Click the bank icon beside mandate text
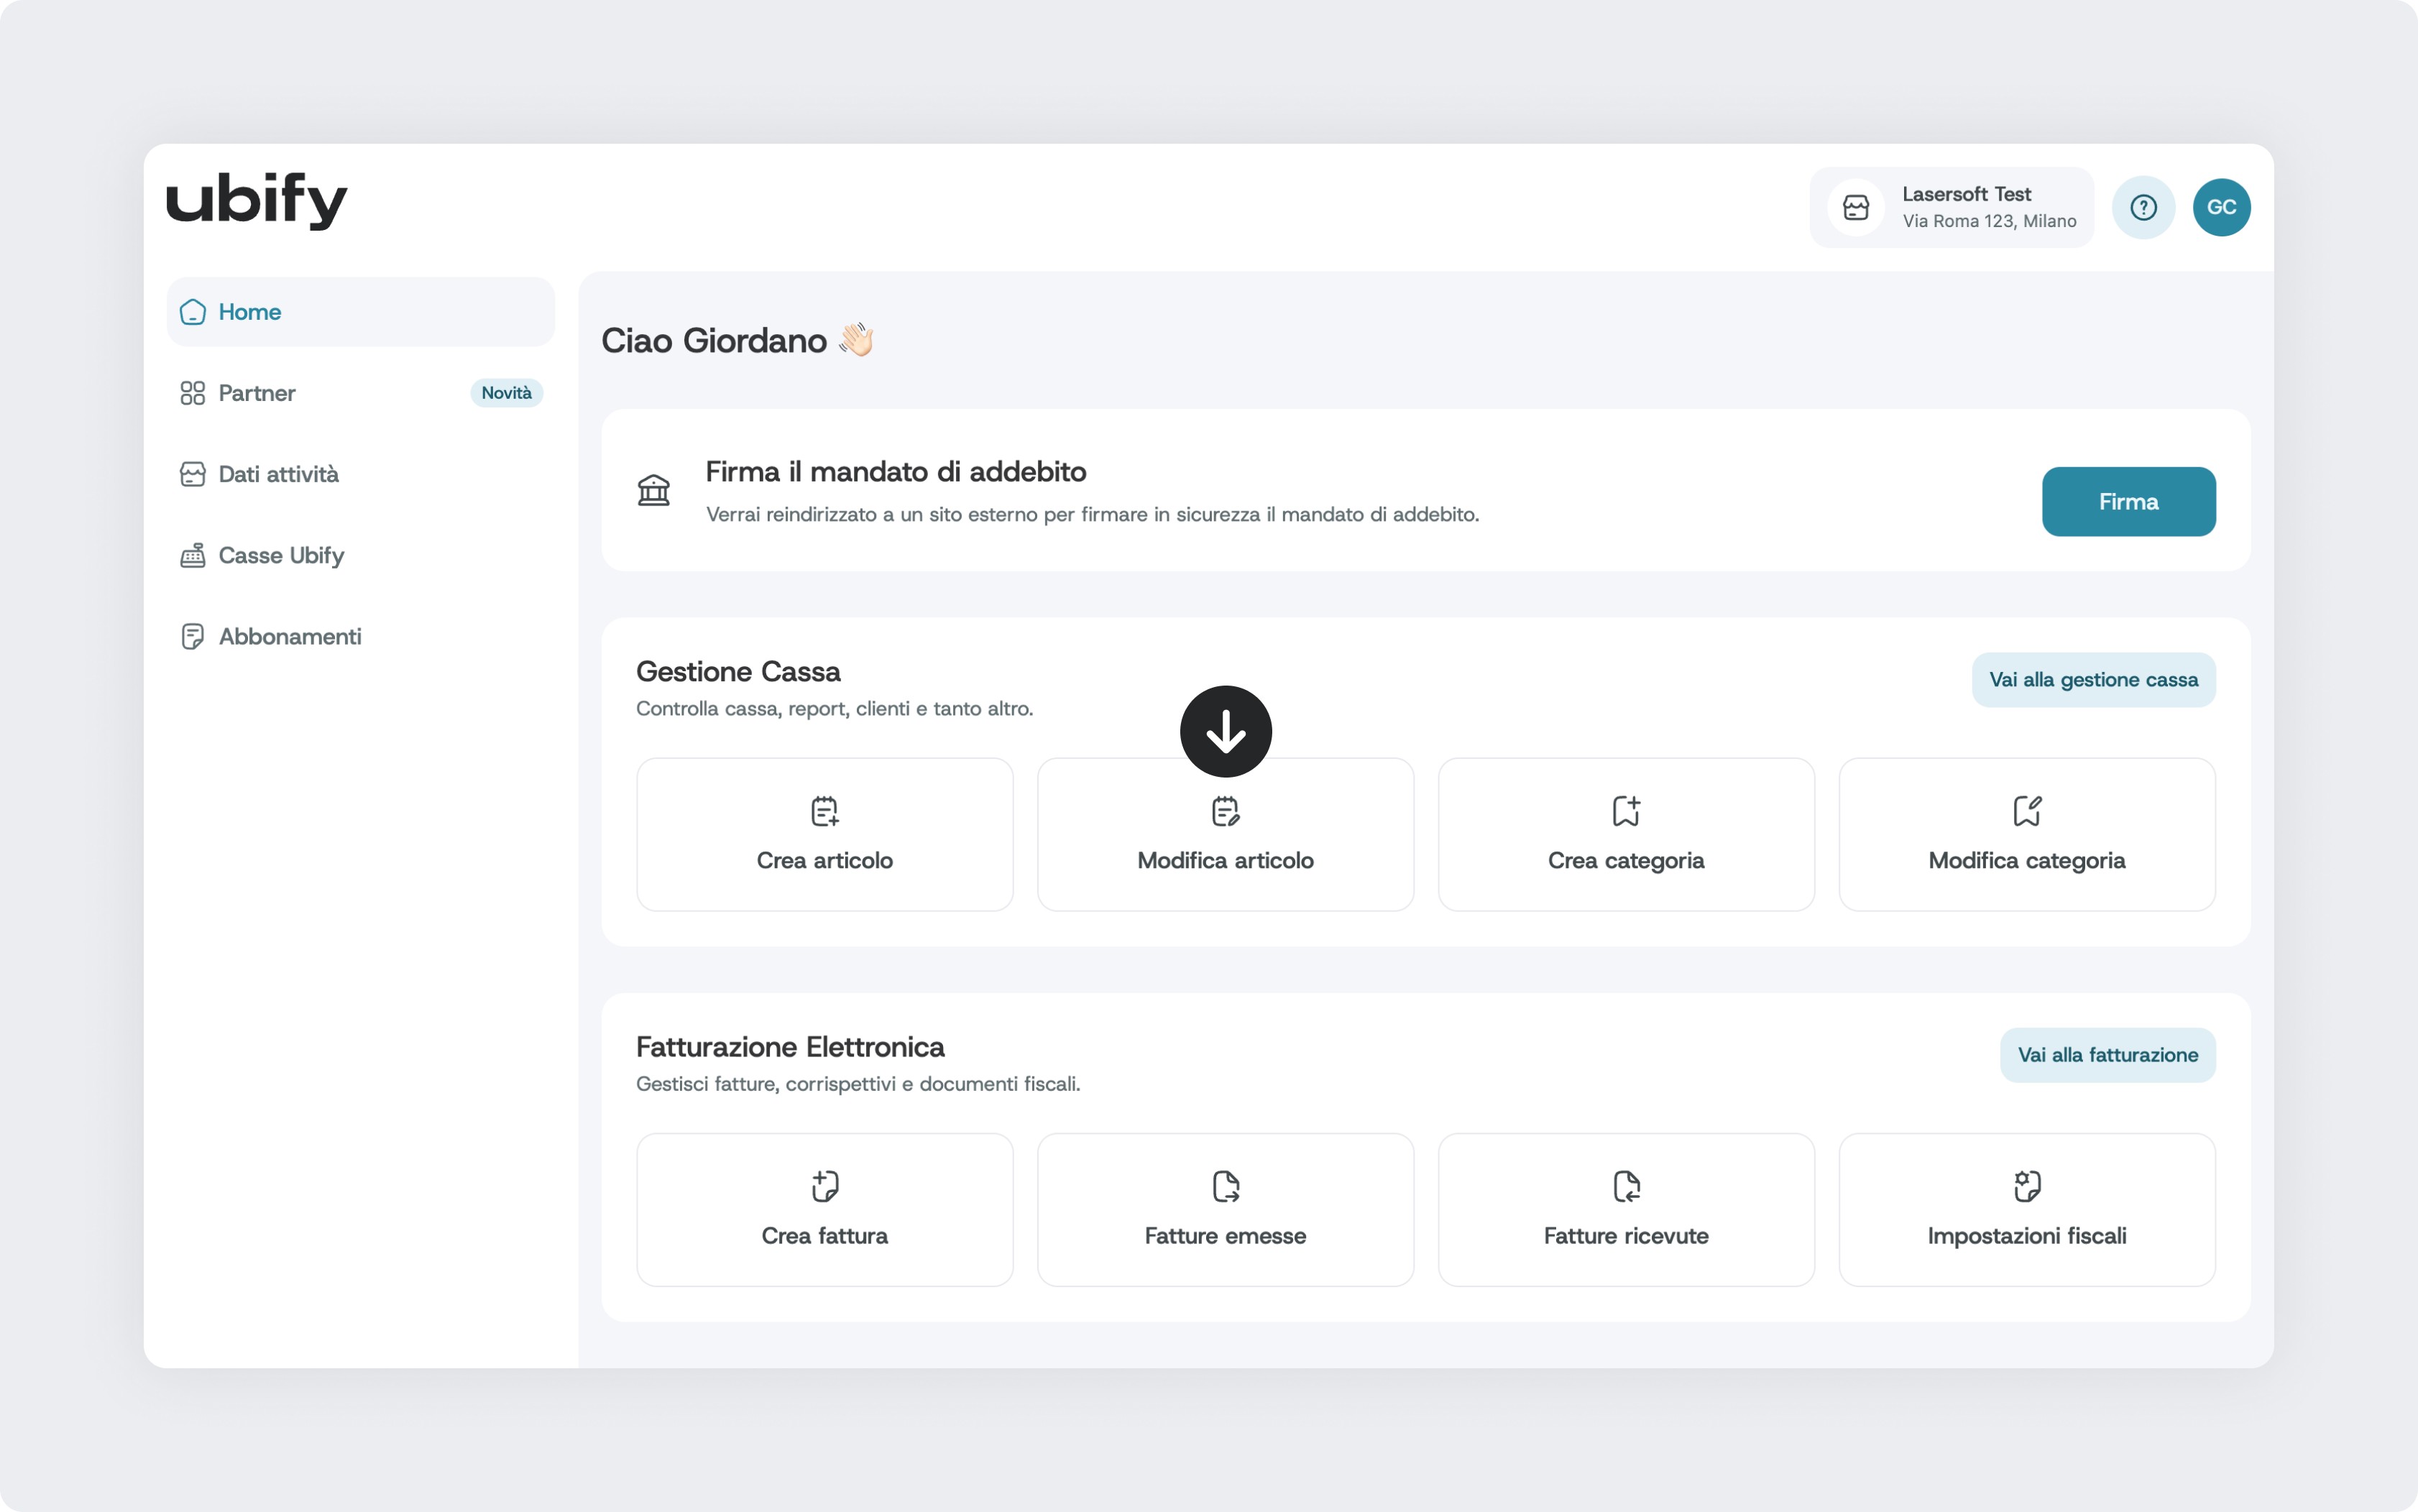The image size is (2418, 1512). coord(654,490)
